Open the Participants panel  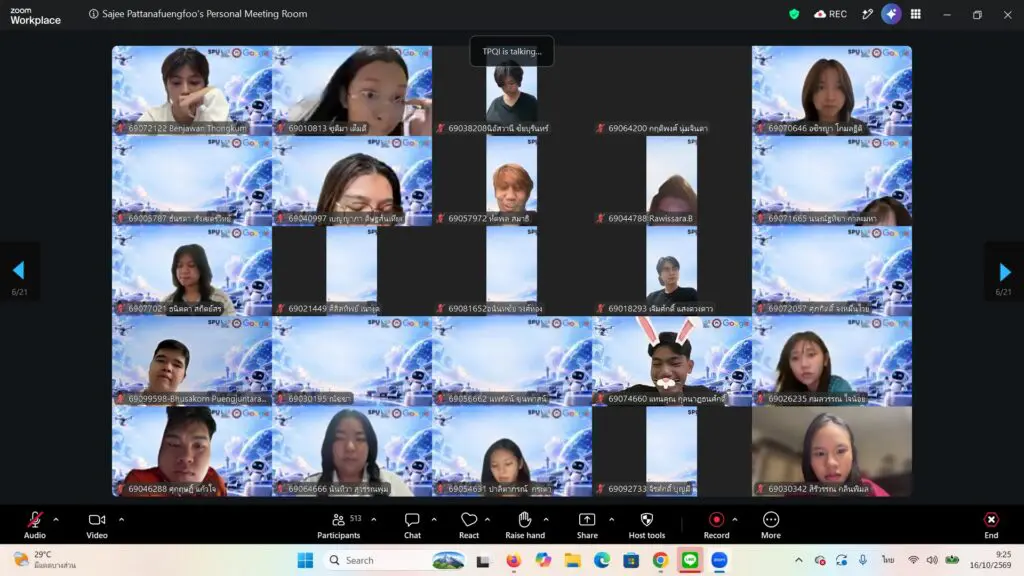(x=338, y=525)
